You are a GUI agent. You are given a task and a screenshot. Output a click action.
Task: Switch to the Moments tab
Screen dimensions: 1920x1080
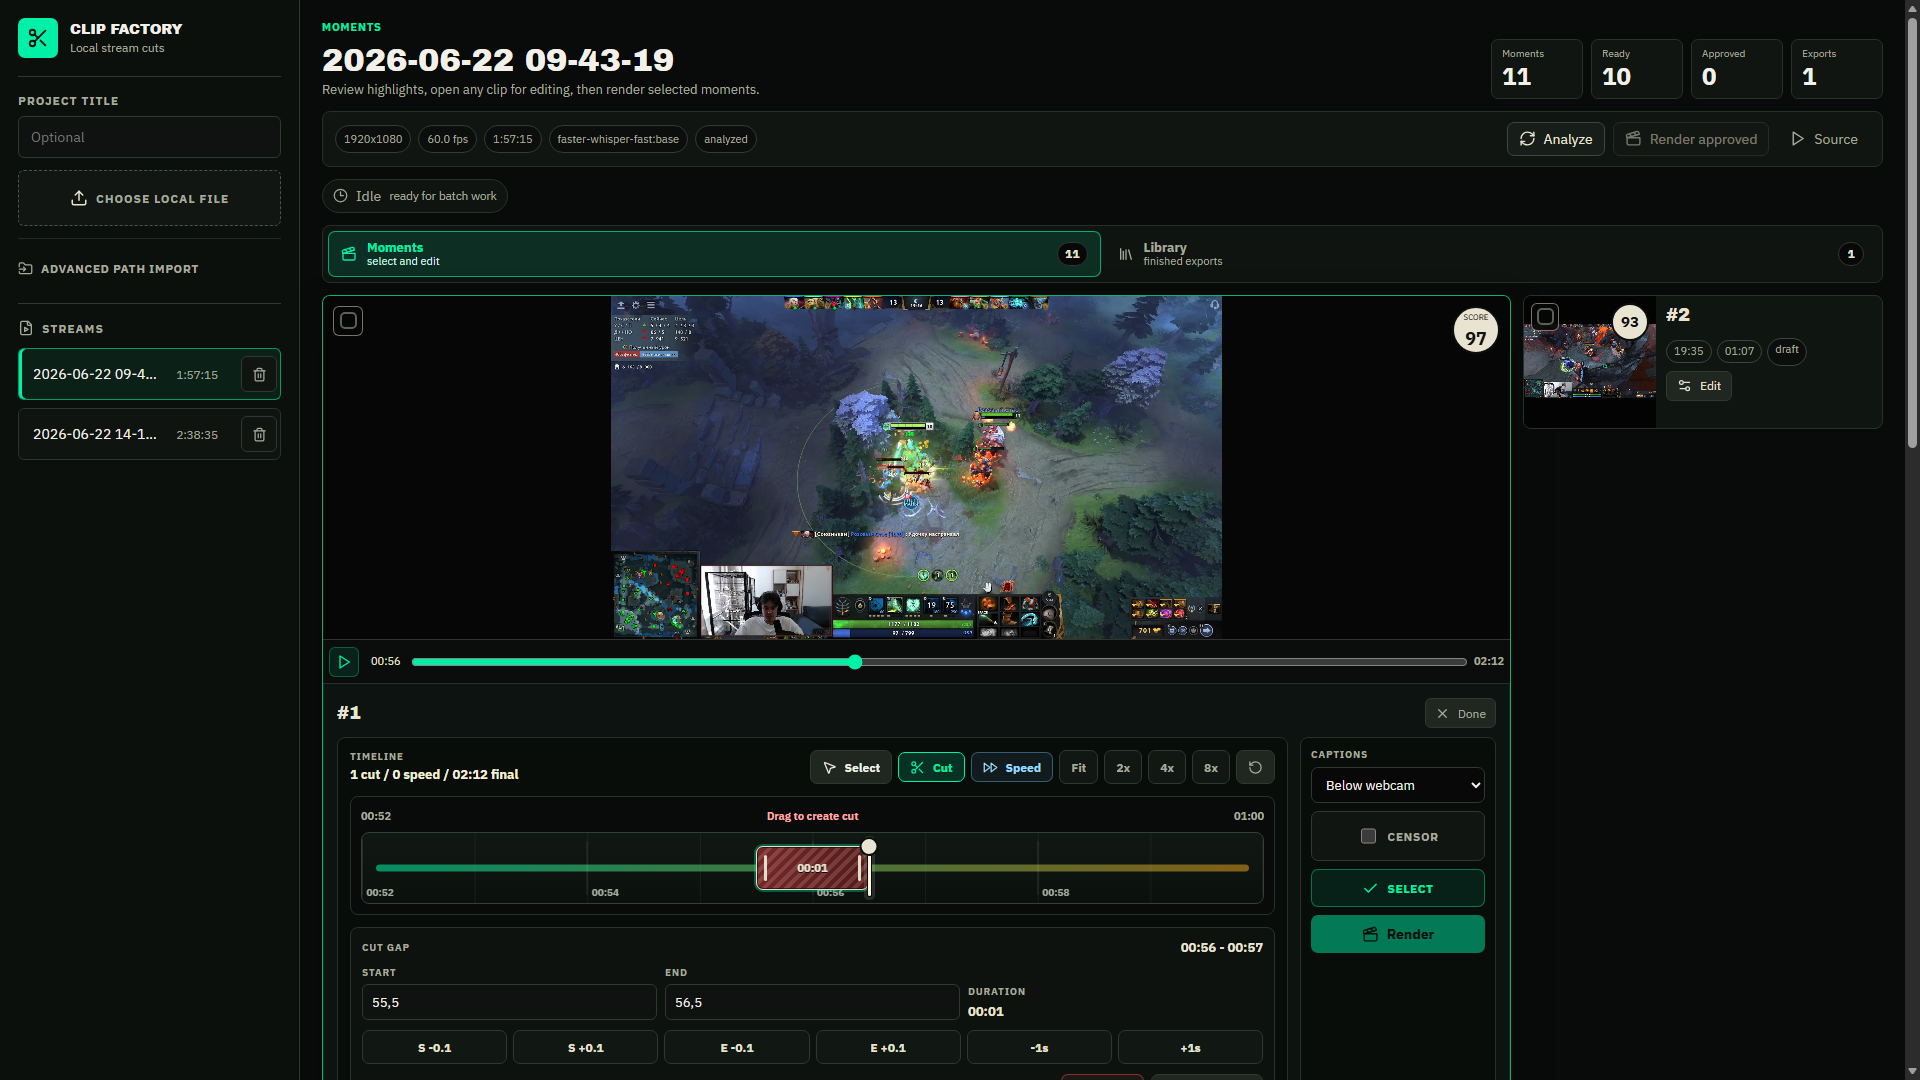click(714, 254)
